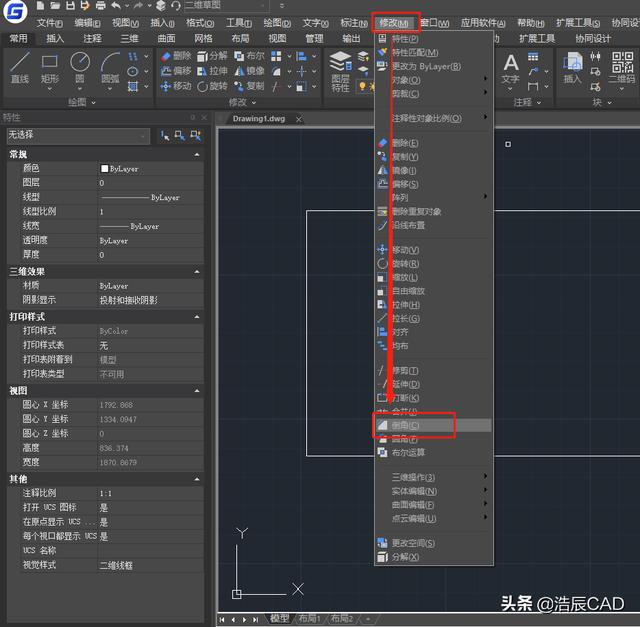The image size is (640, 627).
Task: Expand the 块 ribbon panel arrow
Action: pos(609,102)
